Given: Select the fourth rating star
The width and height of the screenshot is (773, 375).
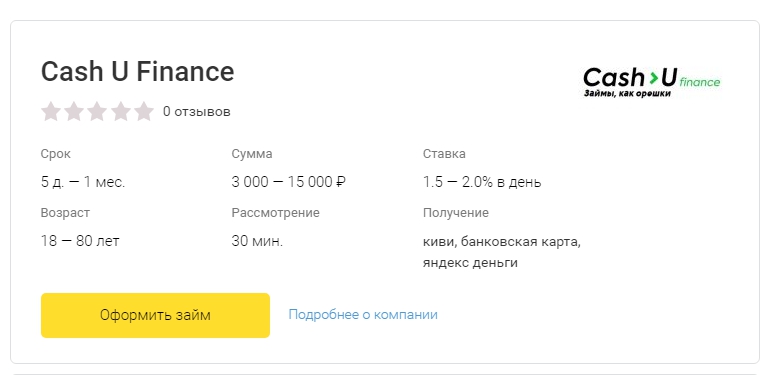Looking at the screenshot, I should pyautogui.click(x=121, y=111).
